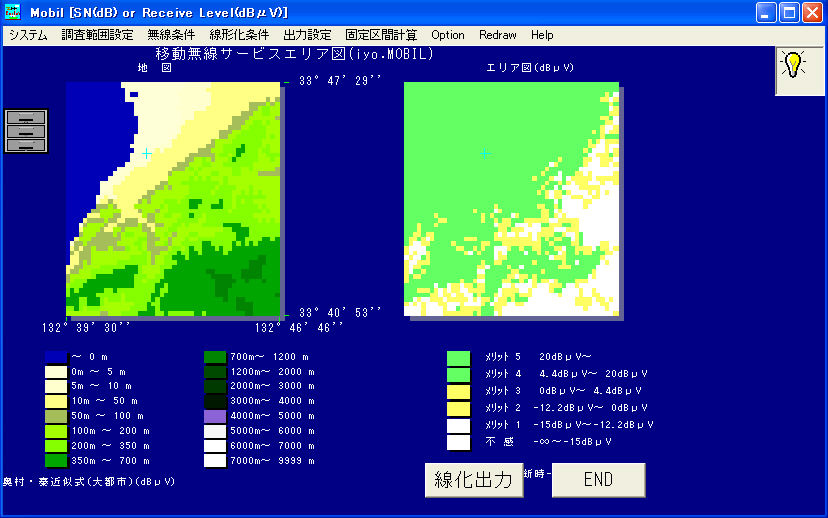Click the lightbulb hint icon
The height and width of the screenshot is (518, 828).
793,66
